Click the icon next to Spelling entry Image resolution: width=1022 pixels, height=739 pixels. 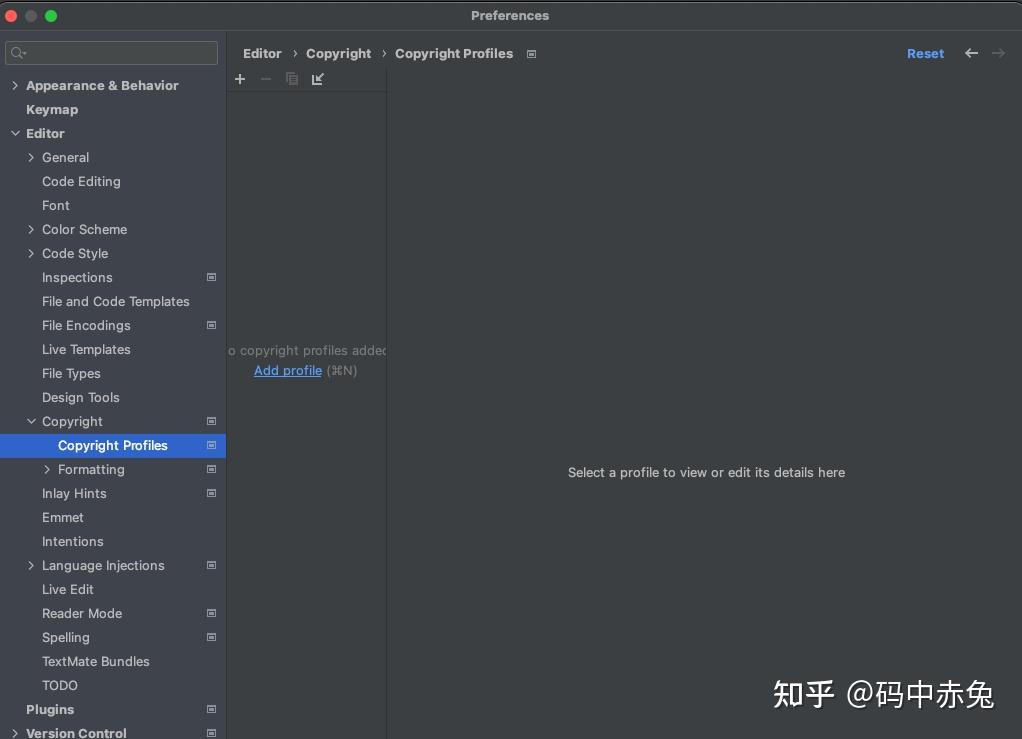[211, 637]
